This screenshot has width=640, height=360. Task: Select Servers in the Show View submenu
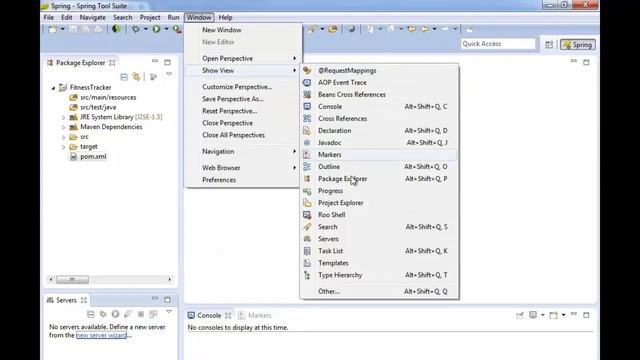point(379,239)
